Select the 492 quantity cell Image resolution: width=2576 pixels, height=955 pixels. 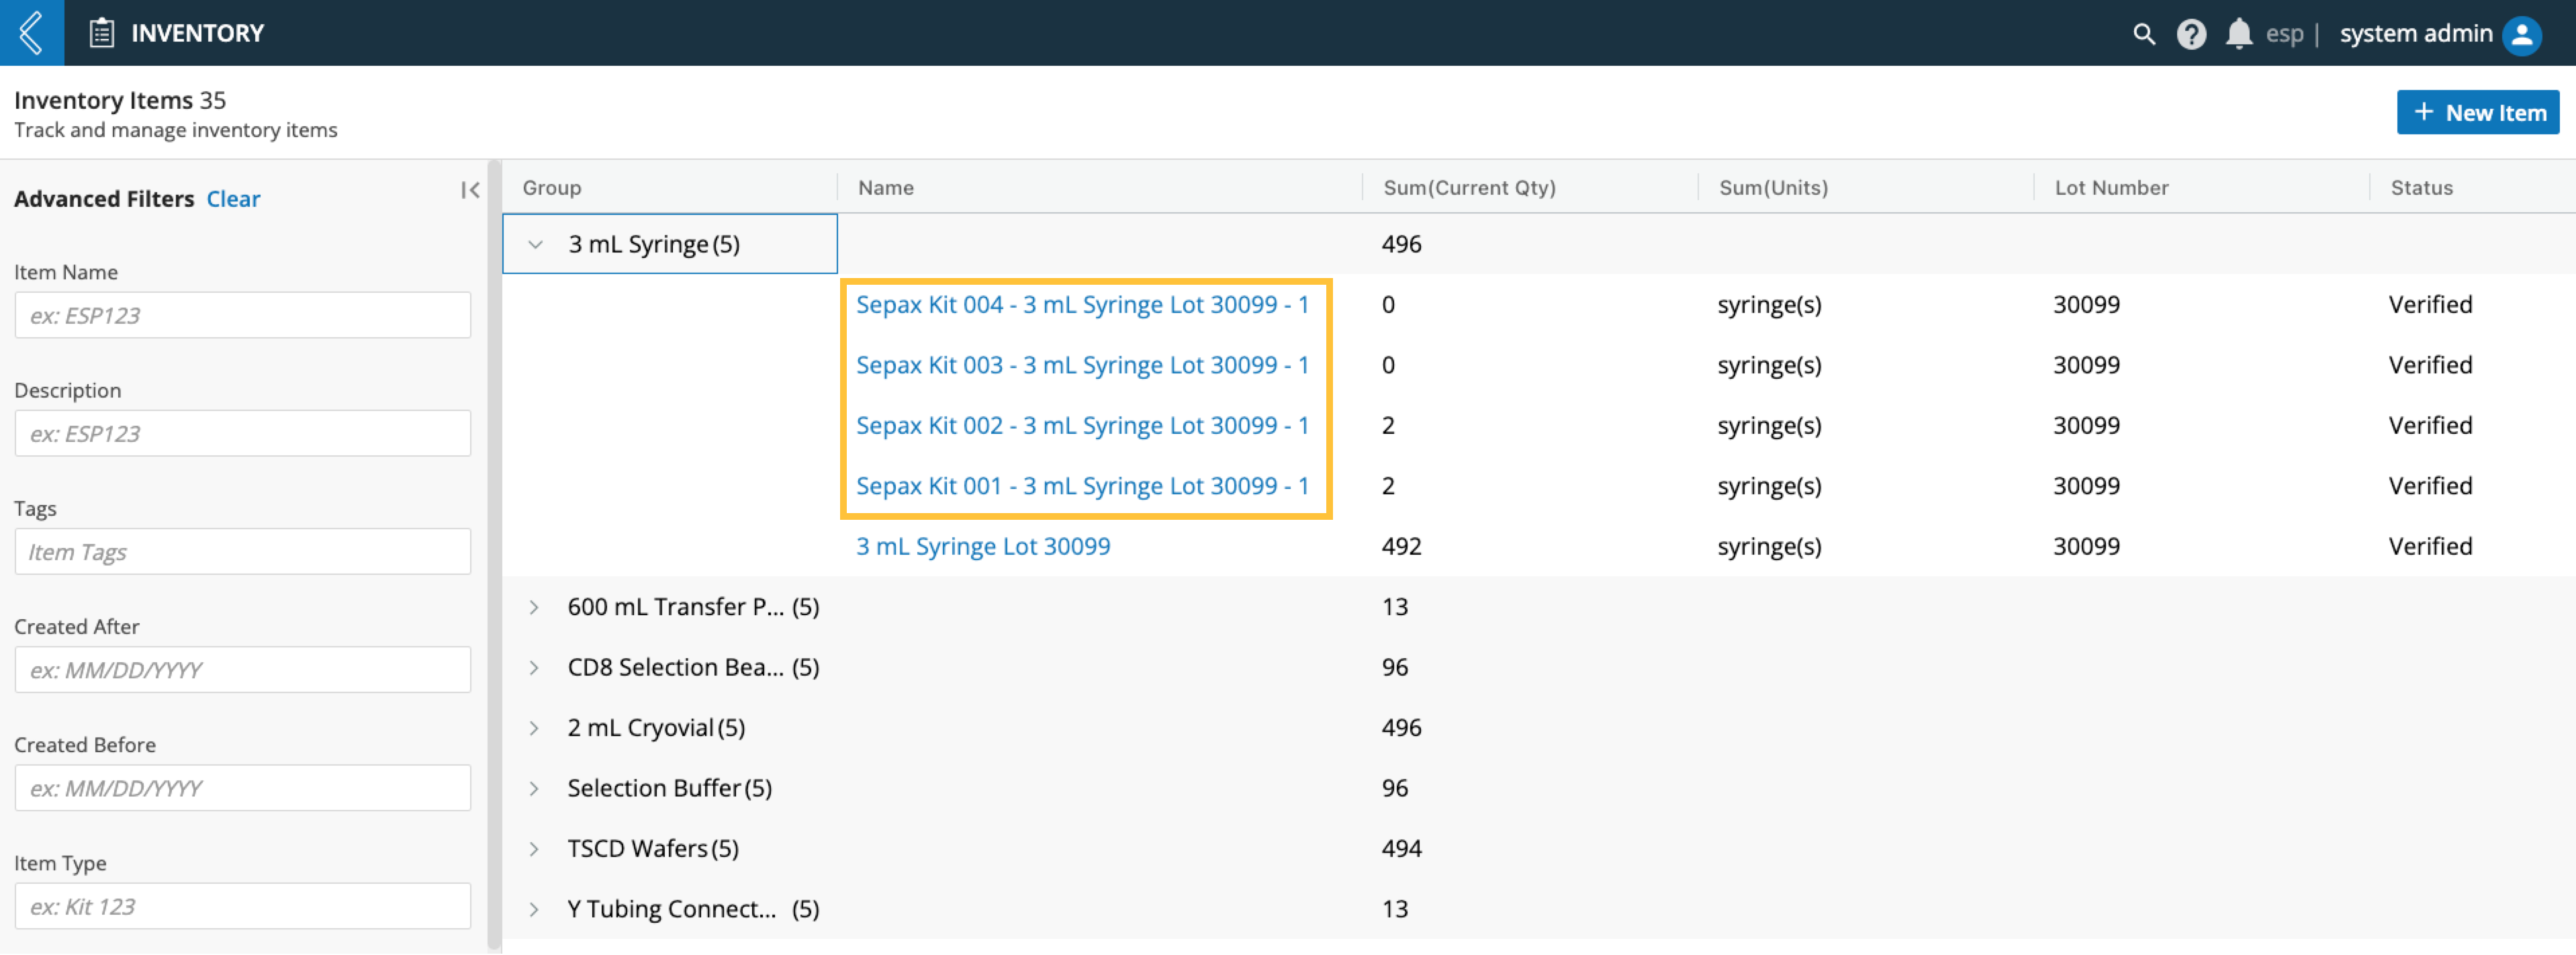[x=1401, y=546]
